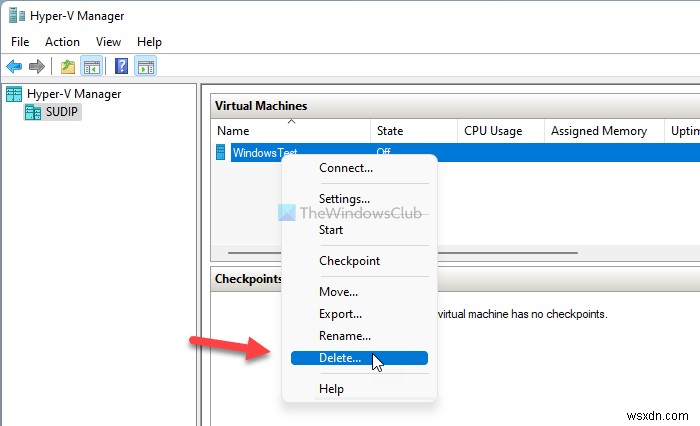The height and width of the screenshot is (426, 700).
Task: Select Hyper-V Manager root tree node
Action: click(74, 94)
